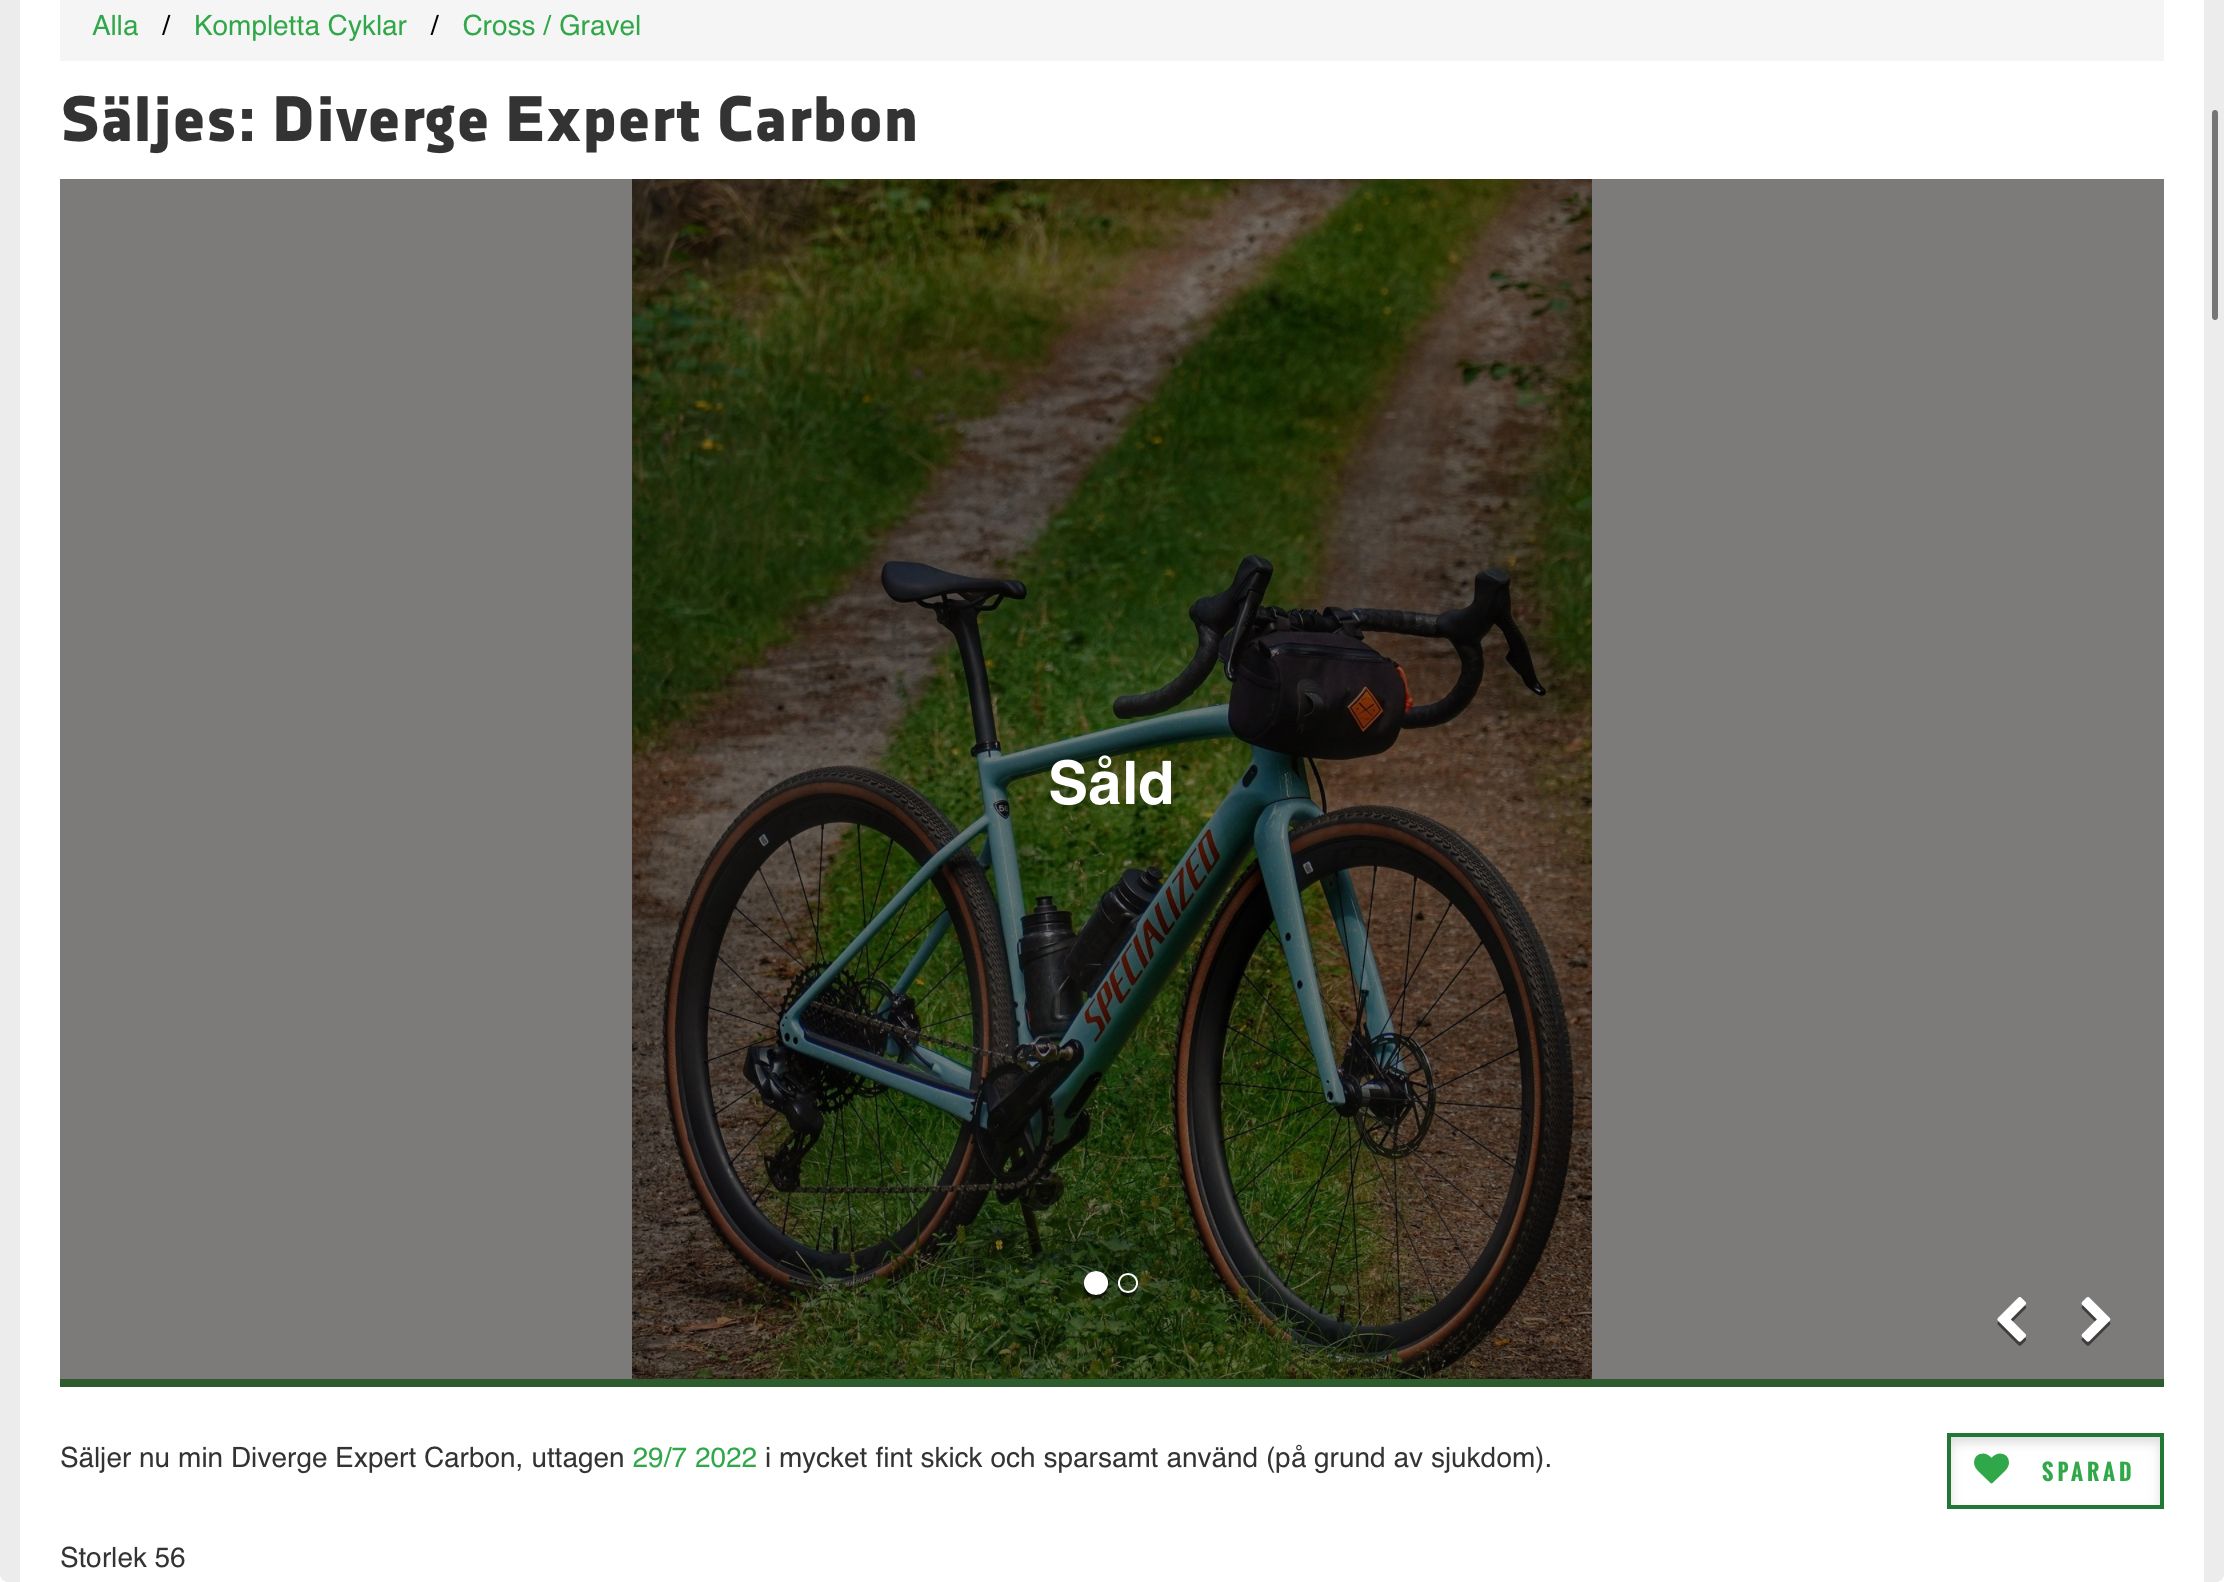Click the page's vertical scrollbar thumb
The width and height of the screenshot is (2224, 1582).
pos(2215,215)
